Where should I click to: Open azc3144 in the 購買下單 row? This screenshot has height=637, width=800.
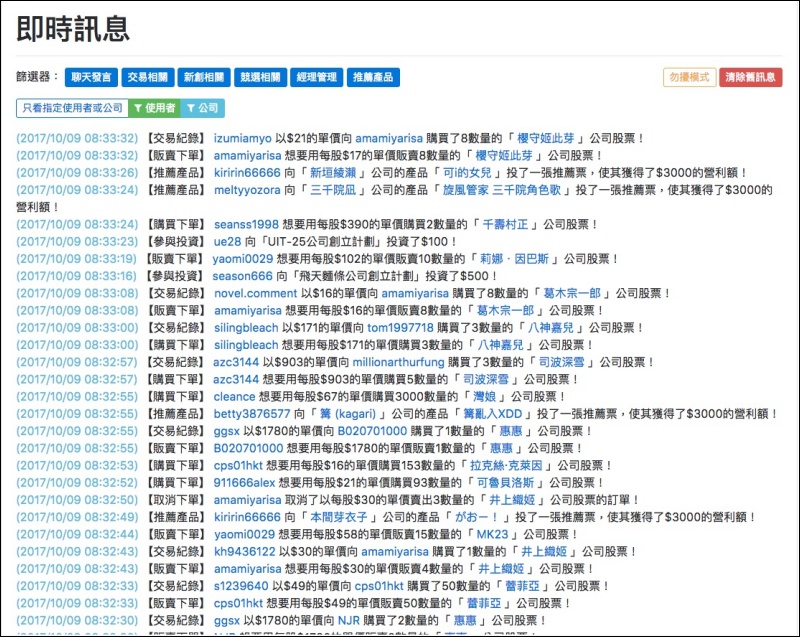[x=236, y=379]
